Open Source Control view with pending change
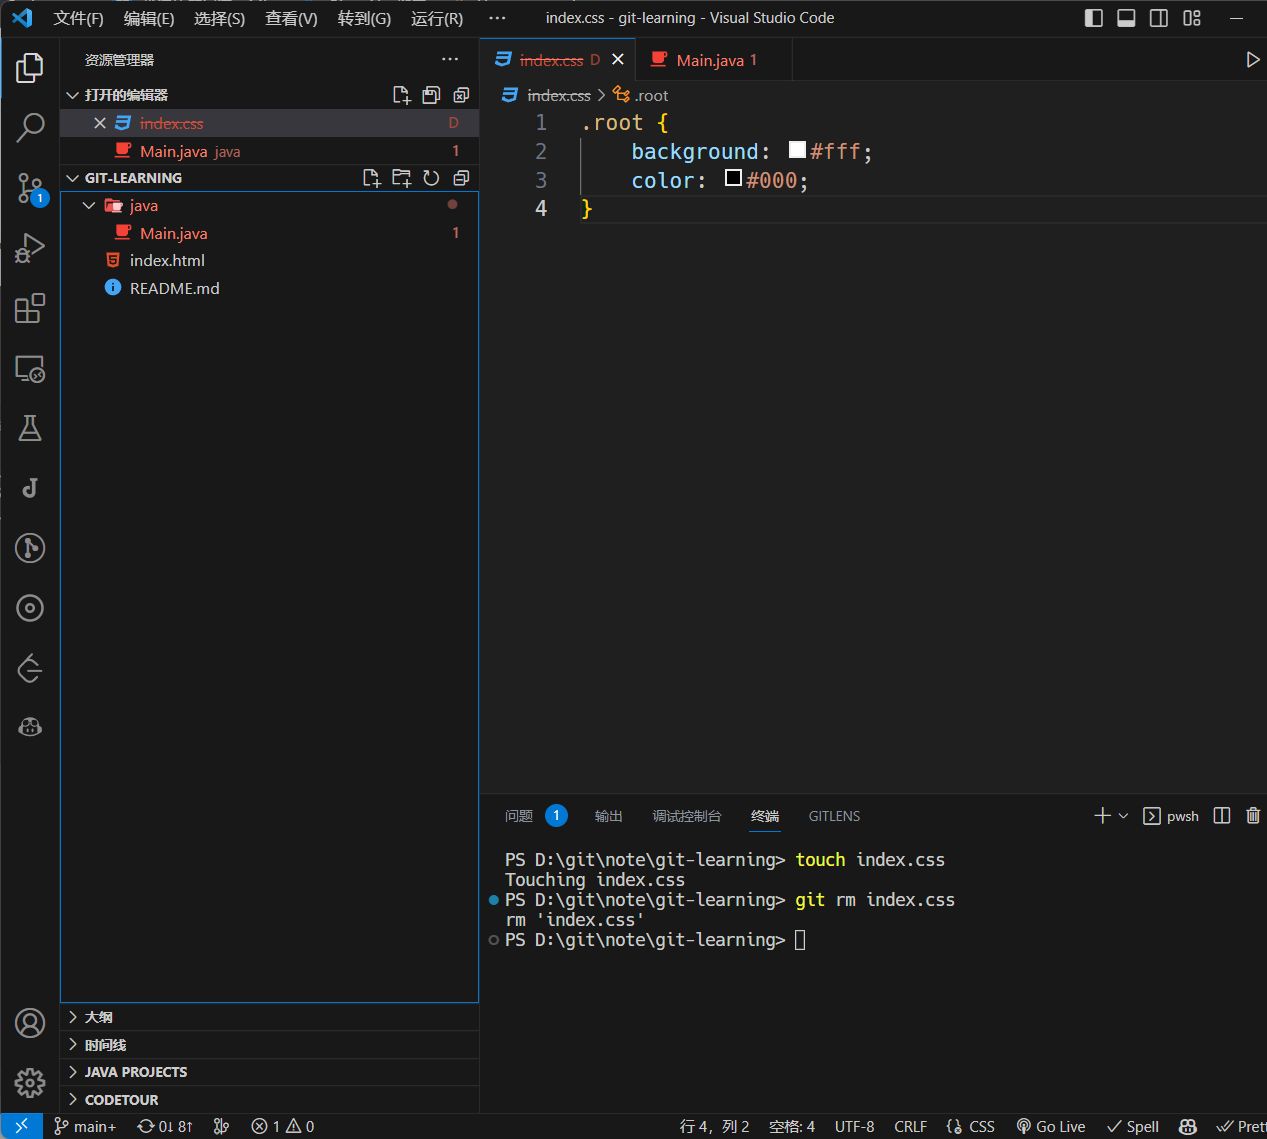 click(x=30, y=188)
